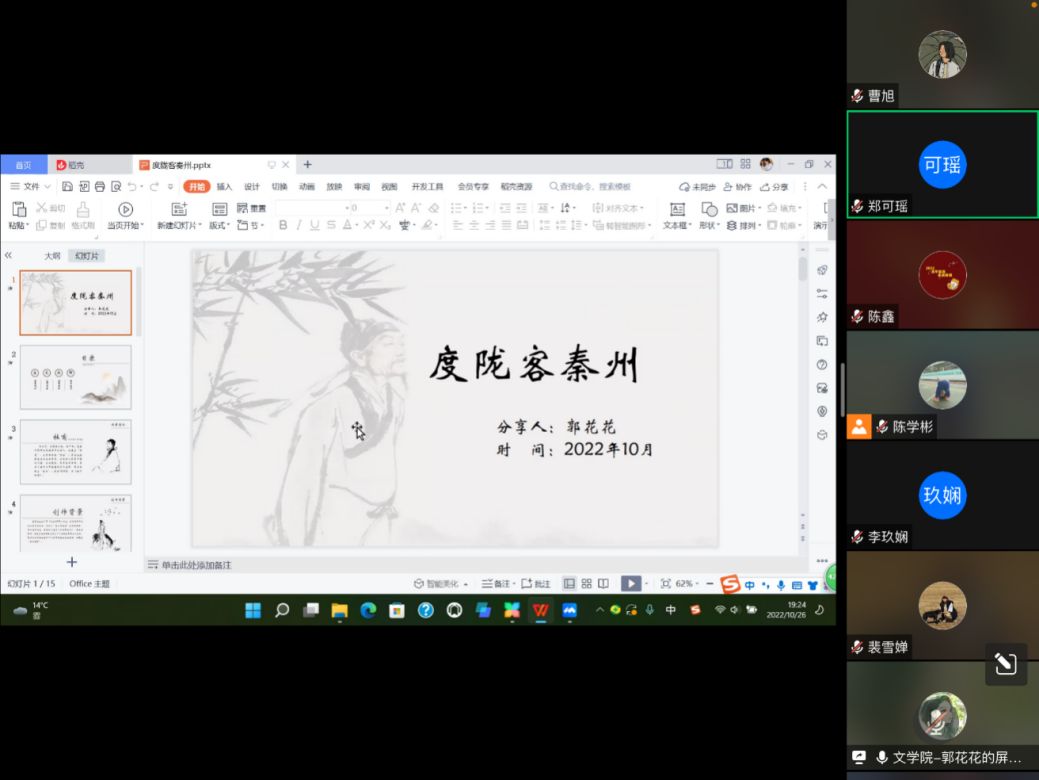Screen dimensions: 1039x780
Task: Open the 插入 ribbon tab
Action: click(224, 187)
